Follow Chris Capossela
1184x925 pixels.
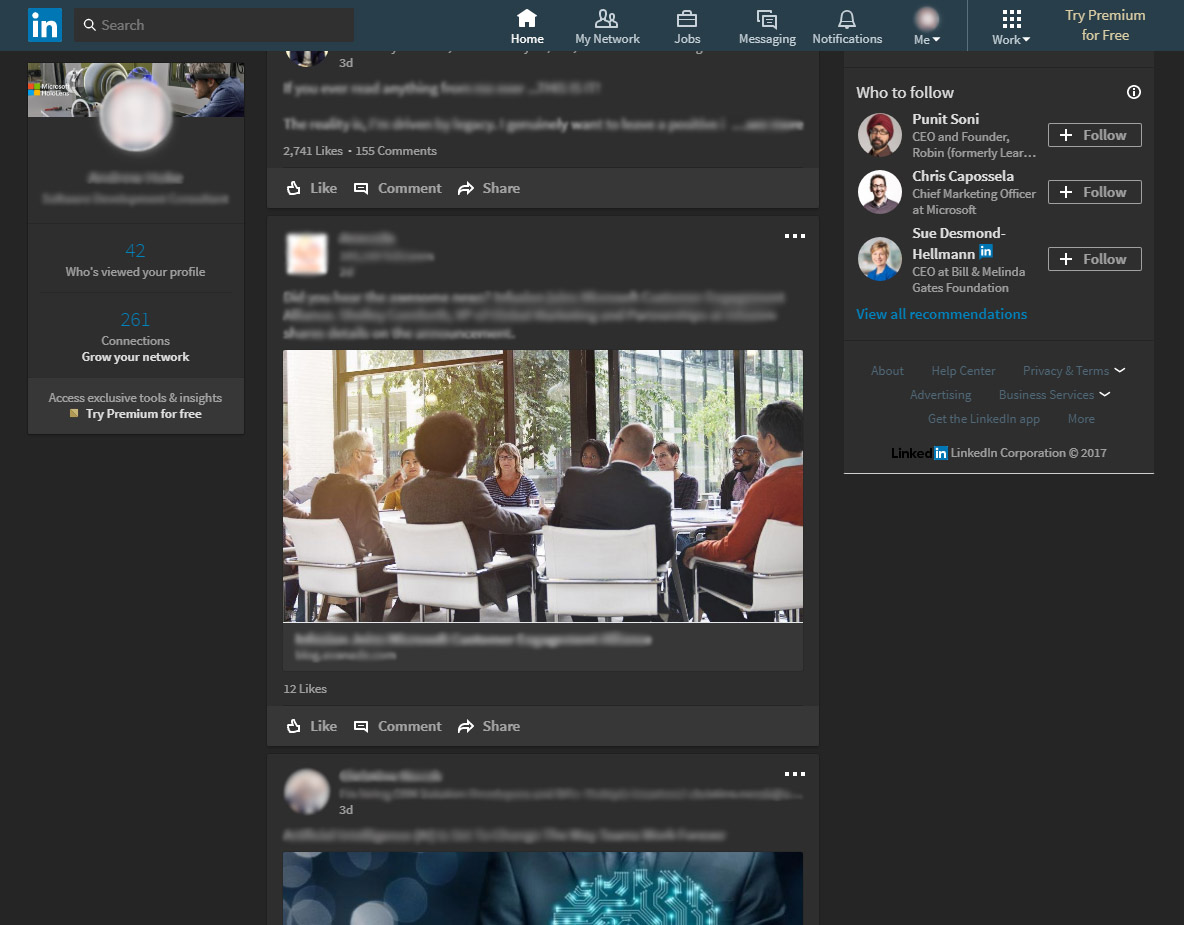pyautogui.click(x=1094, y=192)
